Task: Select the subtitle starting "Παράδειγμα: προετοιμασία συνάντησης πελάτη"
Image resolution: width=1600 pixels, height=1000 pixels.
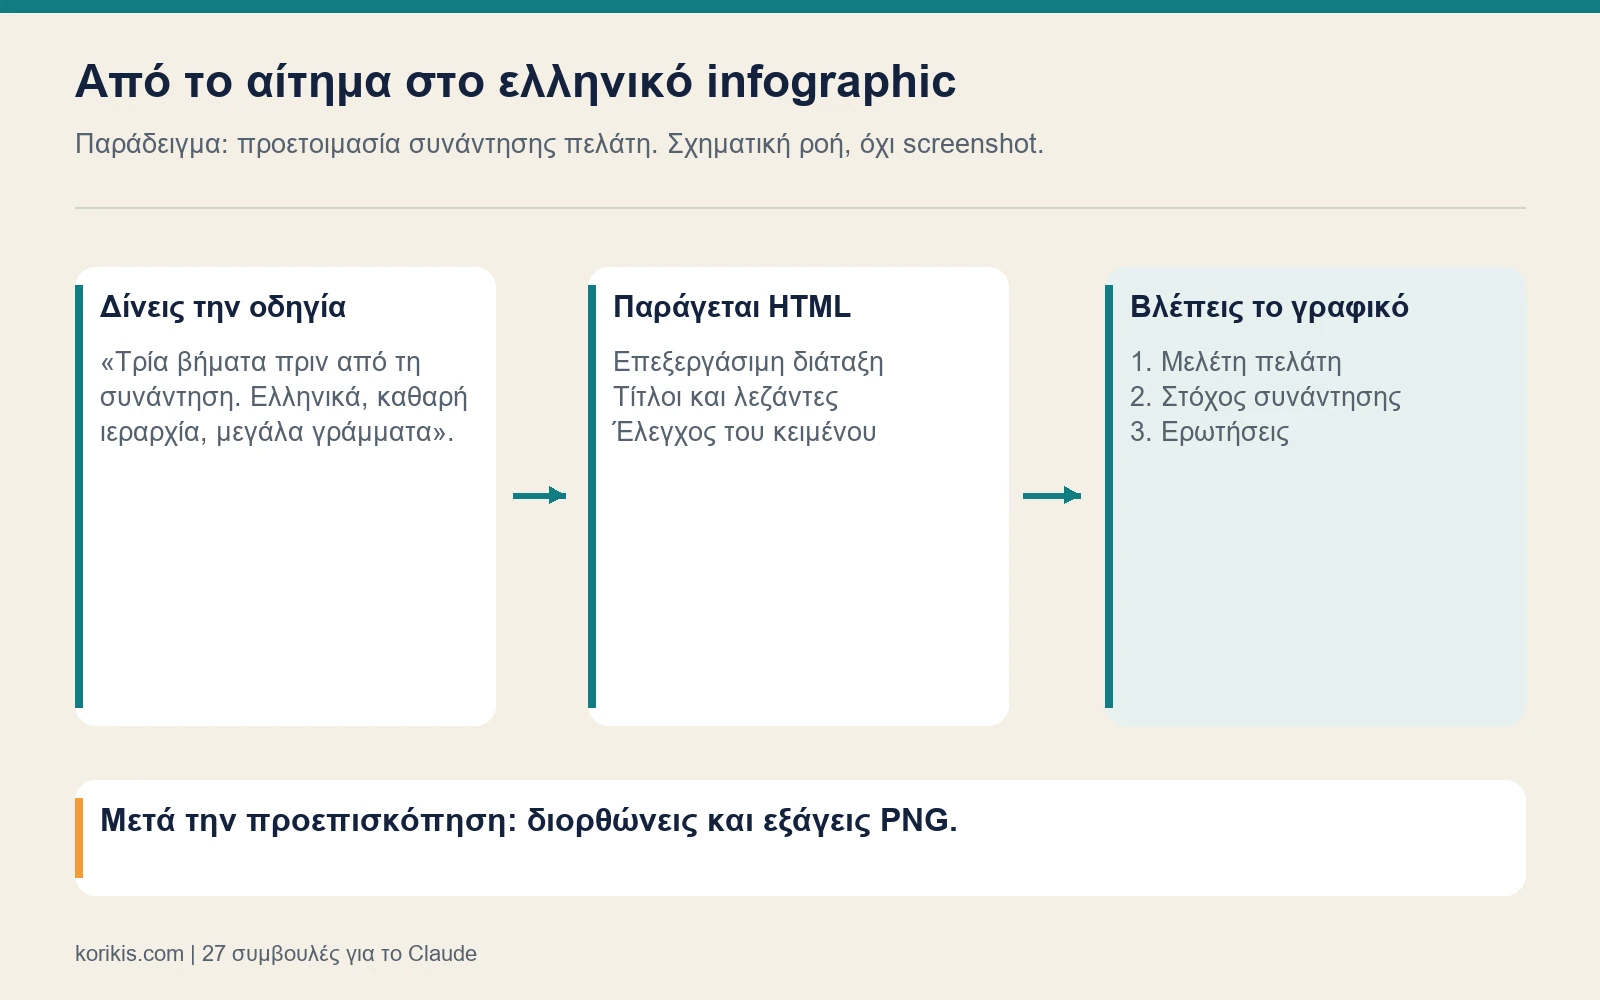Action: click(x=559, y=144)
